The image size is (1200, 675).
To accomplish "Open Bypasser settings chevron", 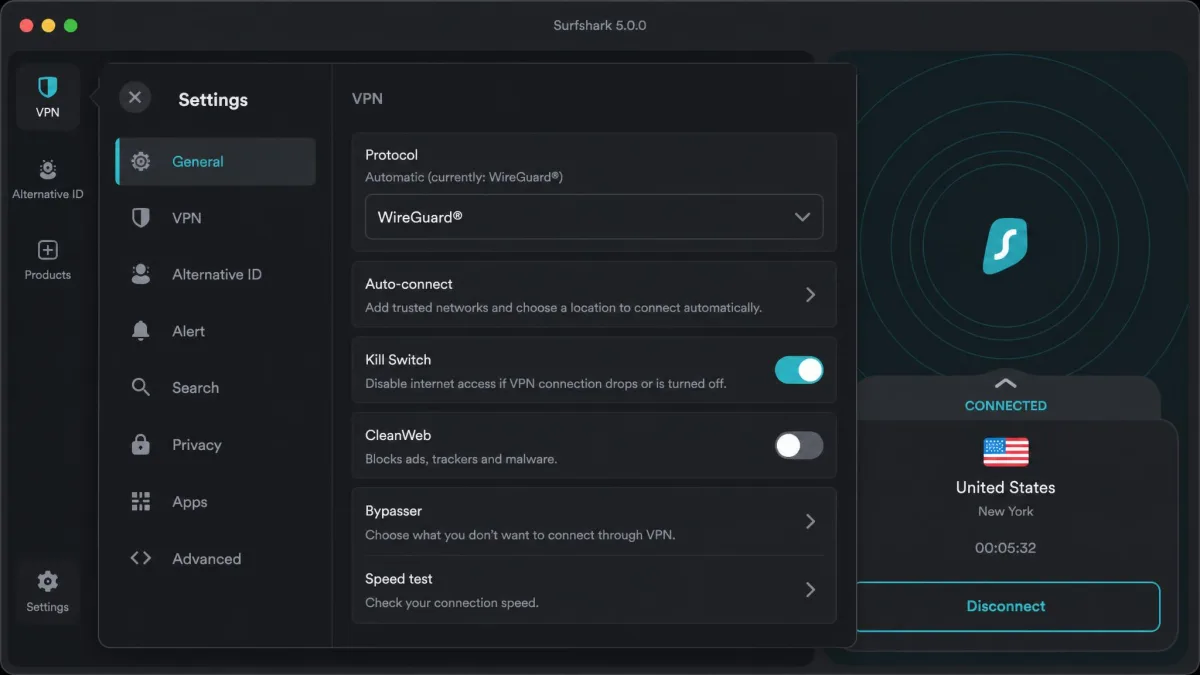I will pyautogui.click(x=810, y=521).
